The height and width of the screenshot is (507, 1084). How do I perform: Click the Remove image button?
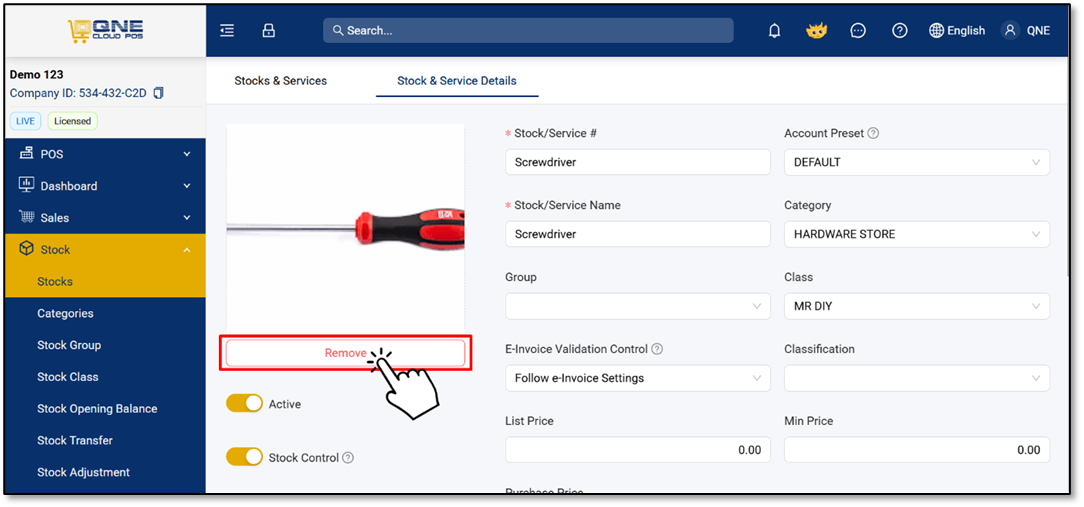[x=346, y=353]
